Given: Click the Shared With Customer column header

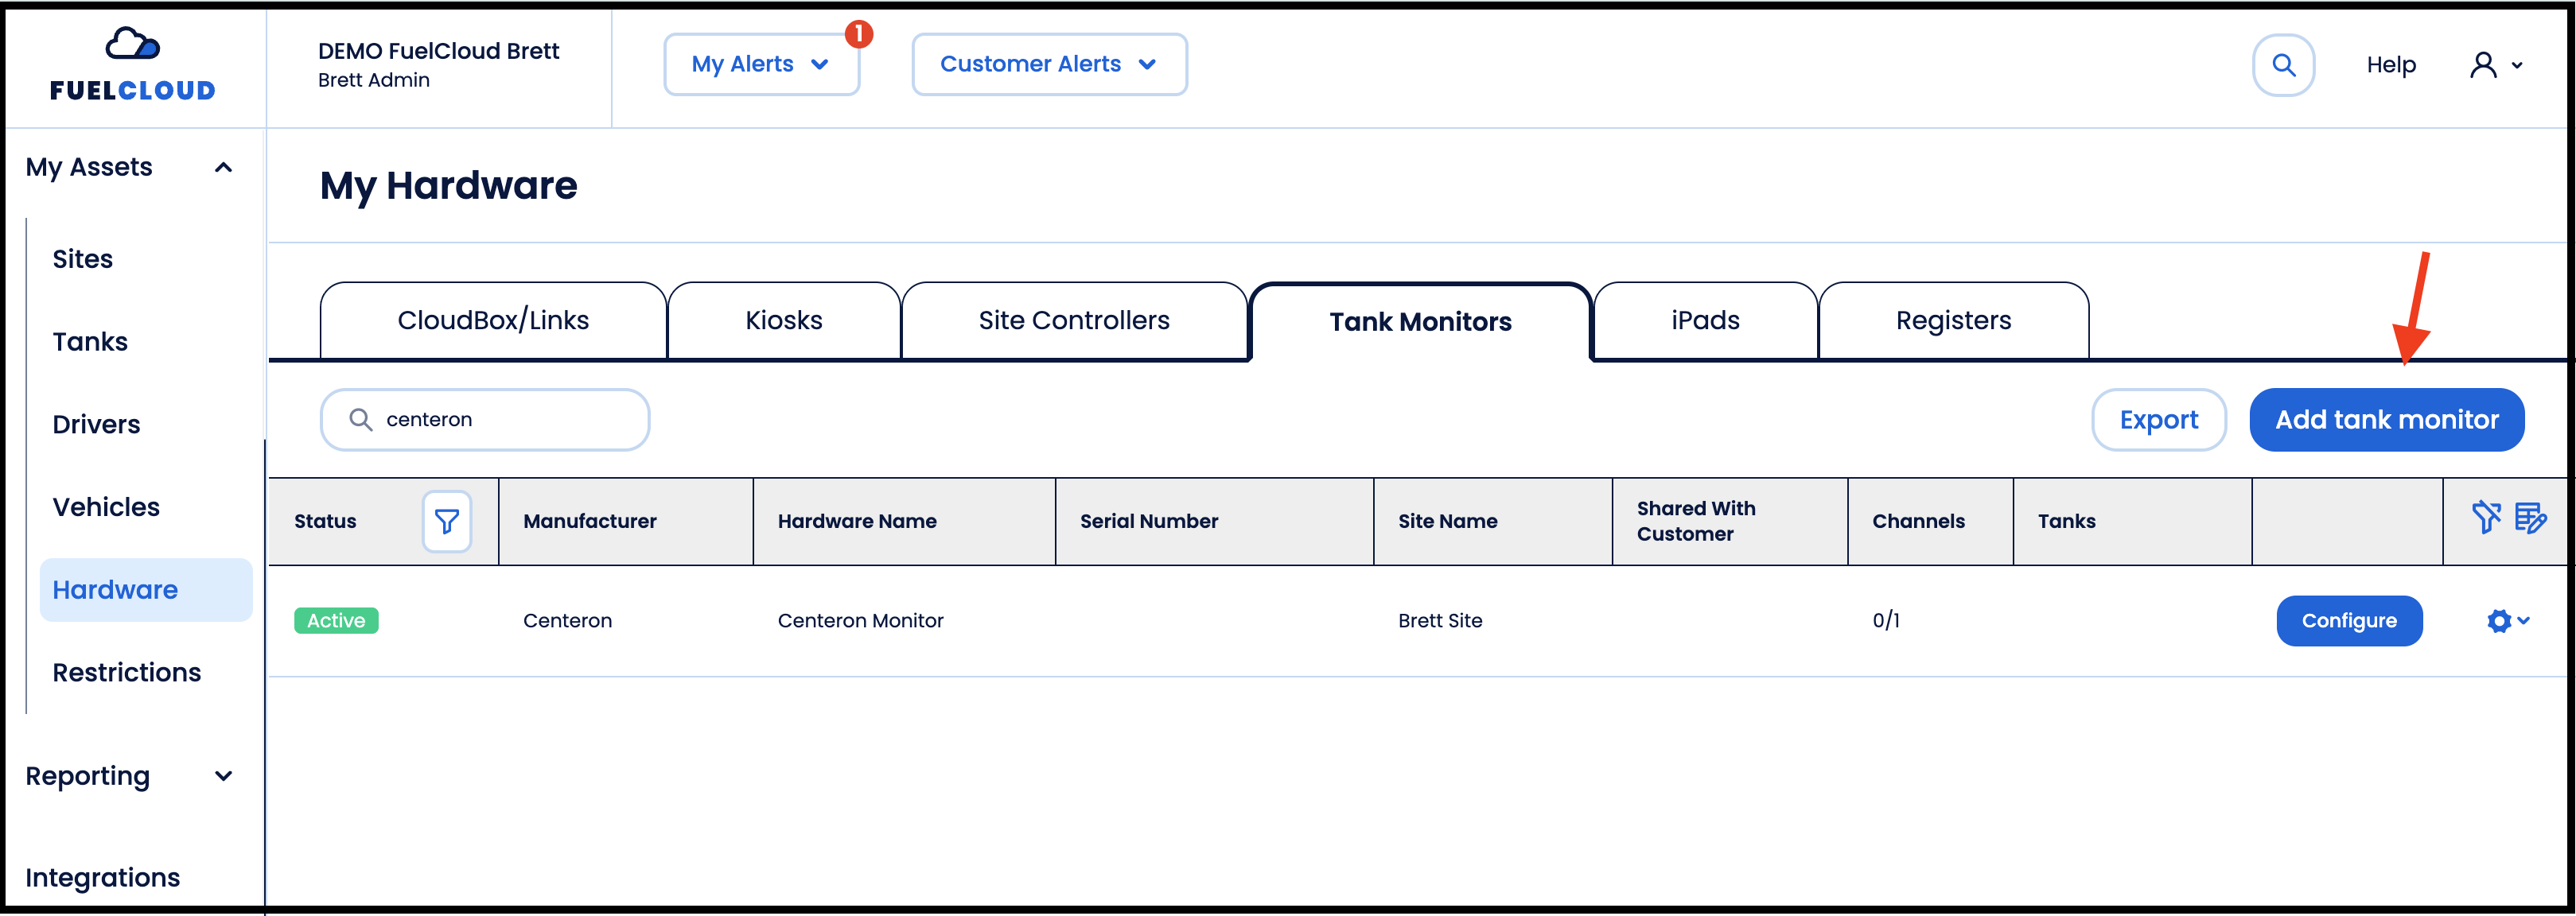Looking at the screenshot, I should pyautogui.click(x=1696, y=521).
